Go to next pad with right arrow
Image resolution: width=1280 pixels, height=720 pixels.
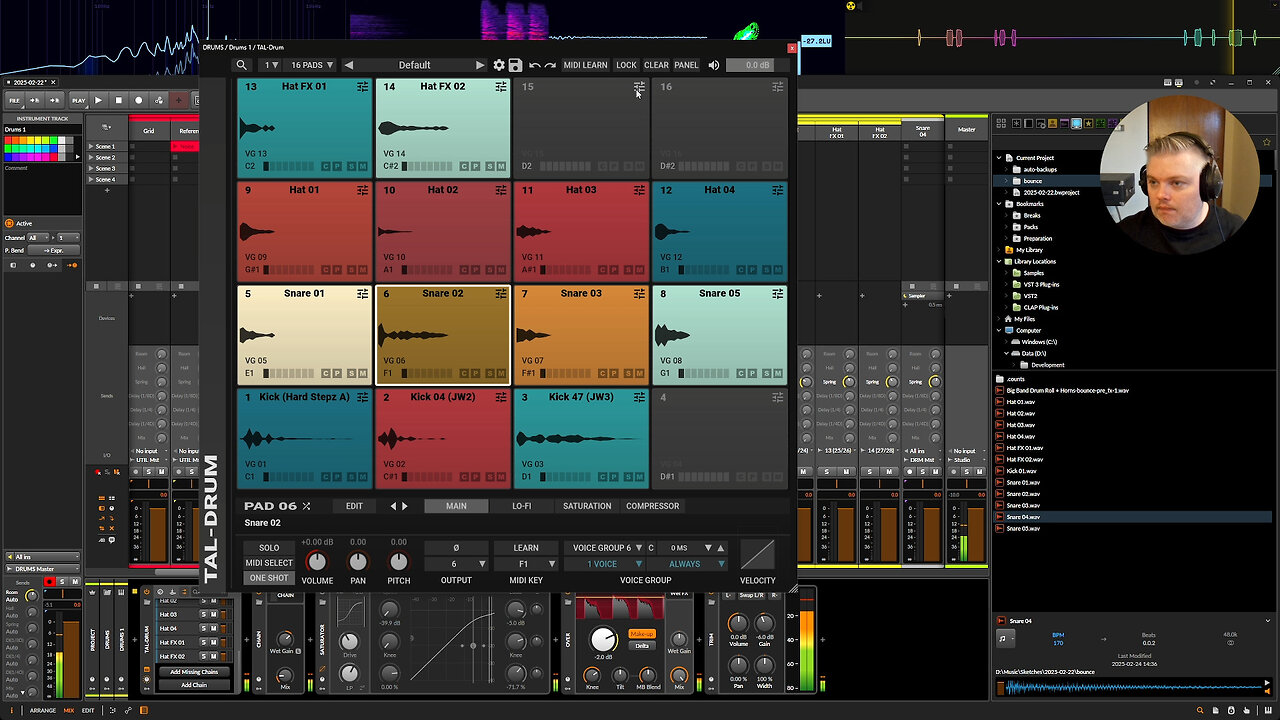[x=404, y=506]
